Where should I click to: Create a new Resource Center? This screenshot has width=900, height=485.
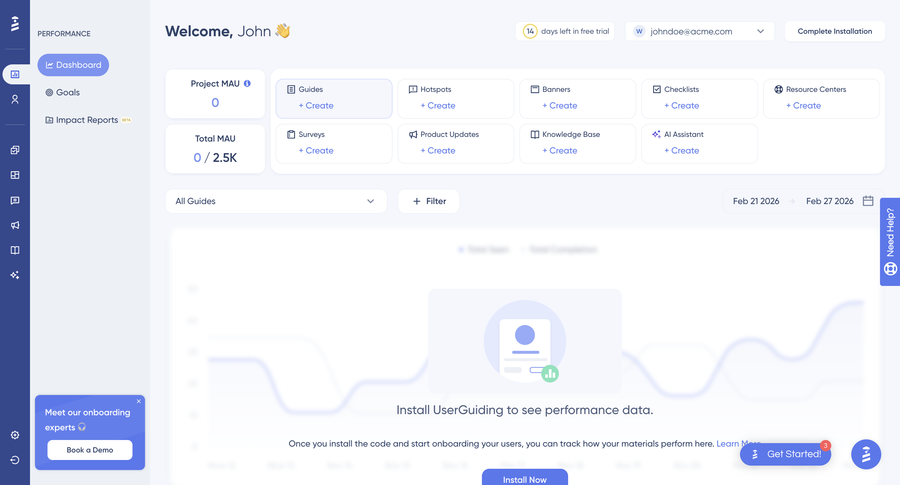[804, 106]
